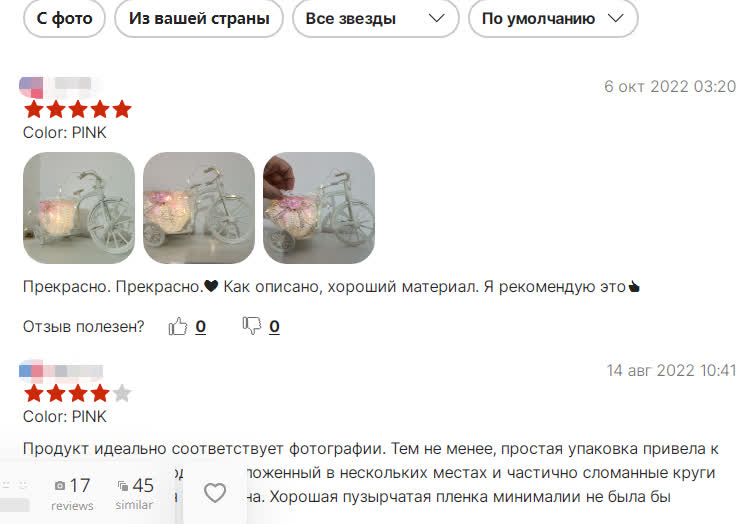Screen dimensions: 742x524
Task: Expand the 'По умолчанию' sort dropdown
Action: pos(553,18)
